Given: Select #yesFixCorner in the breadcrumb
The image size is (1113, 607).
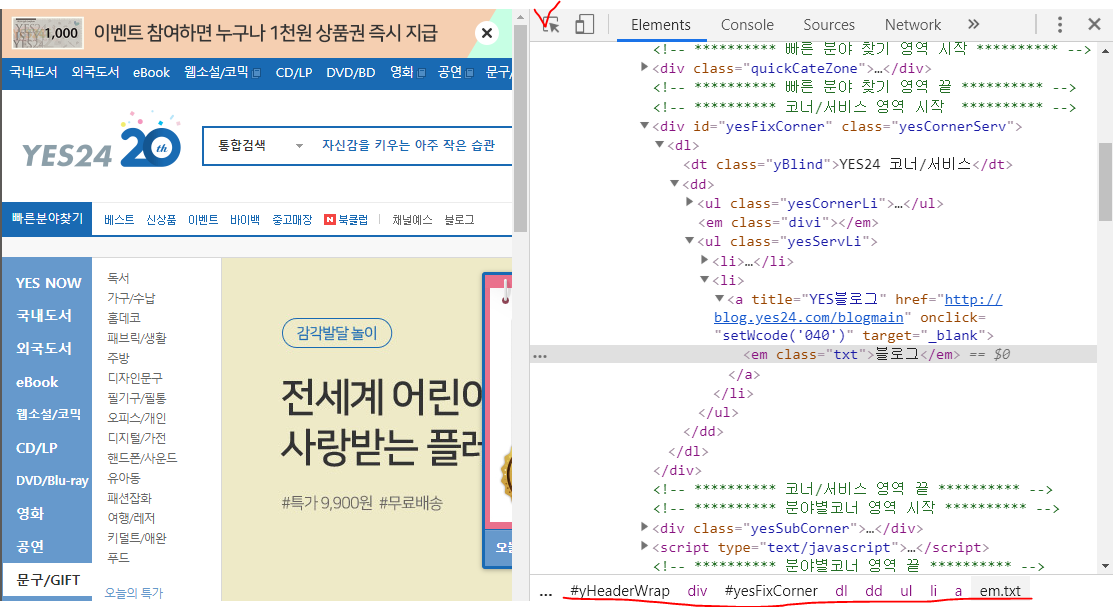Looking at the screenshot, I should pyautogui.click(x=771, y=591).
